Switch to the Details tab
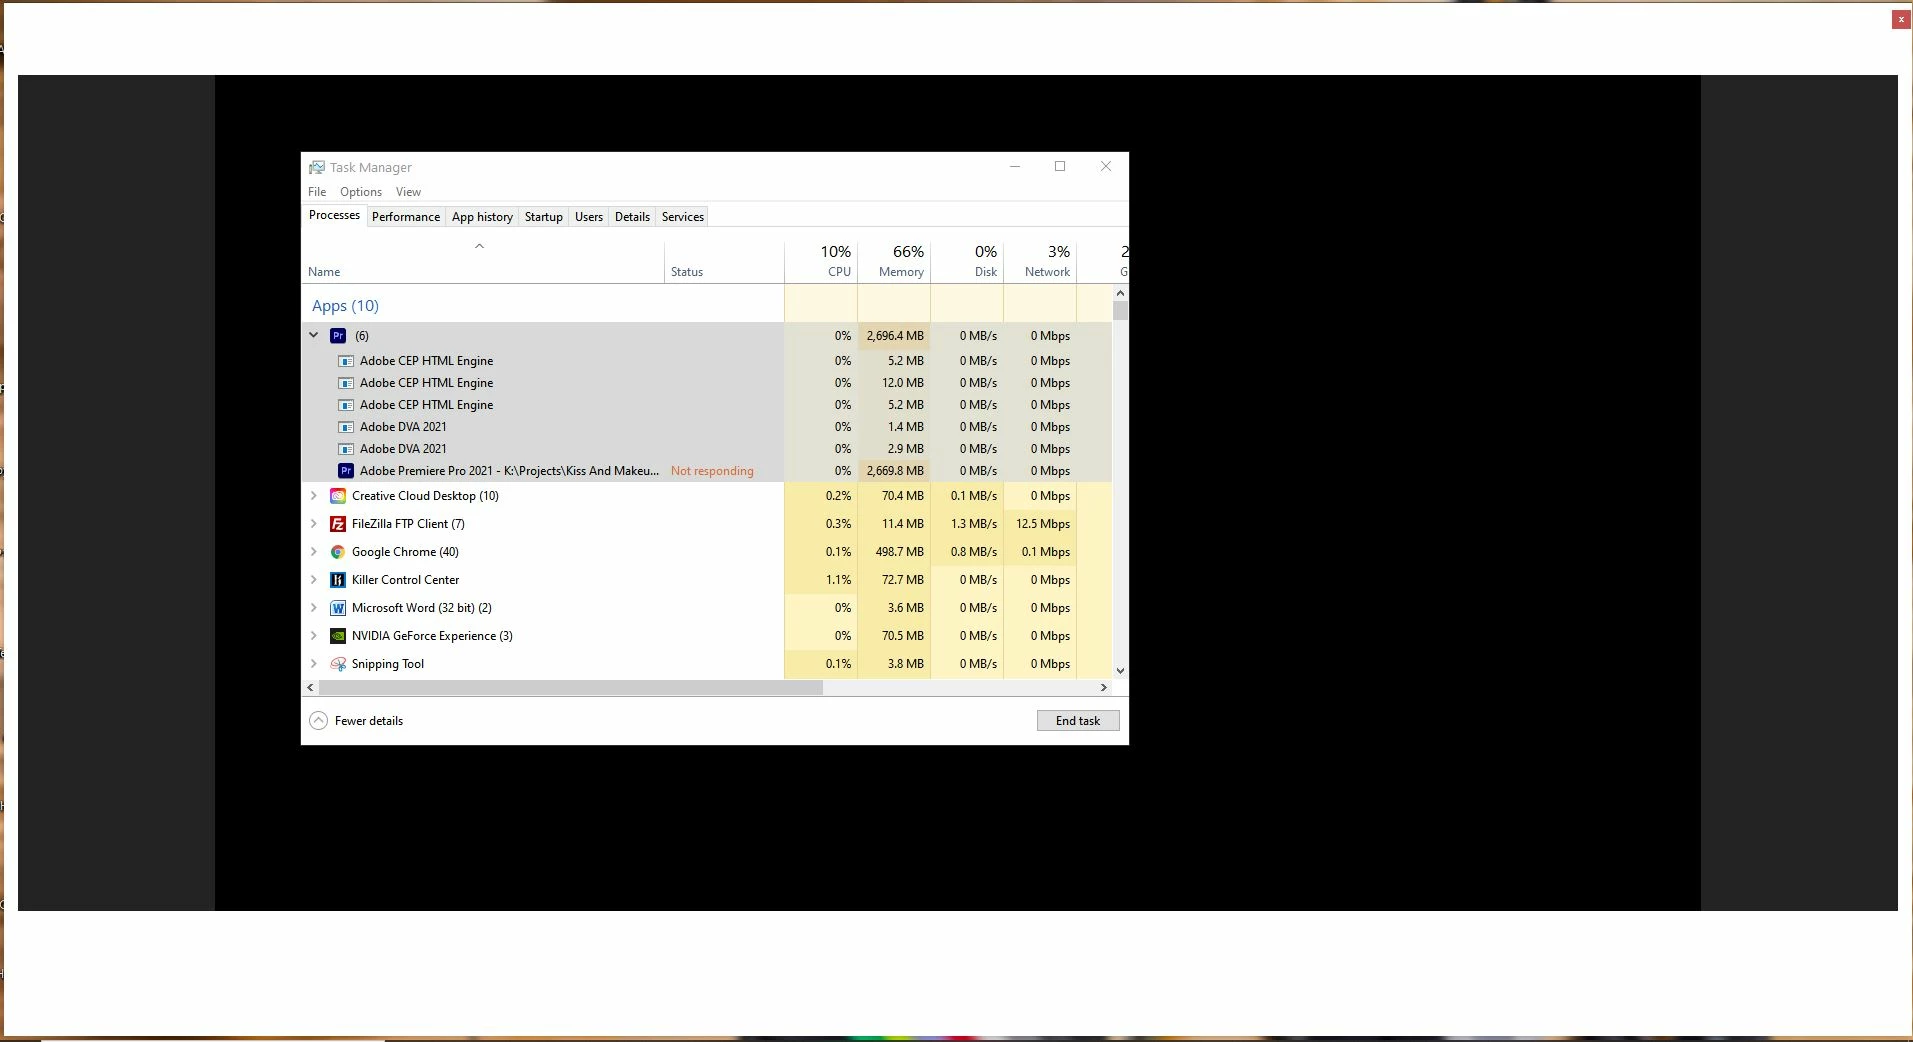This screenshot has width=1913, height=1042. coord(632,217)
